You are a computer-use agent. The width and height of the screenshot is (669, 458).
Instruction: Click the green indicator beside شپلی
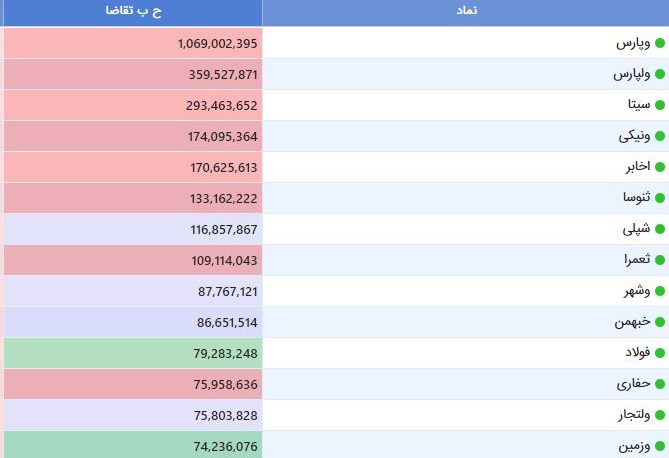660,229
